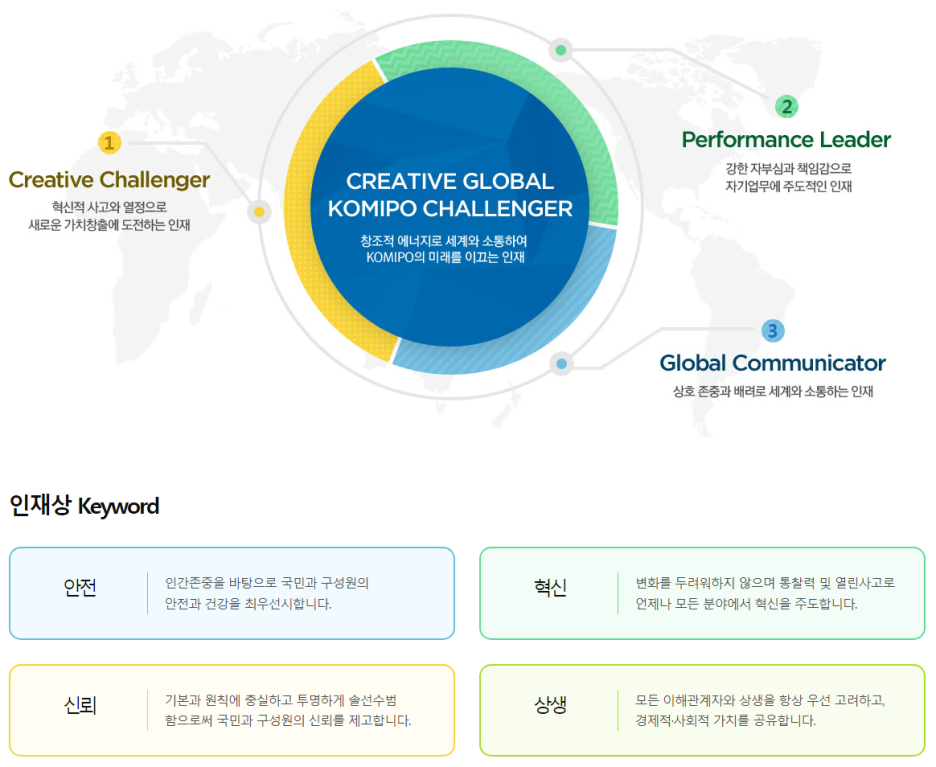Click the blue number 3 badge

pyautogui.click(x=772, y=331)
